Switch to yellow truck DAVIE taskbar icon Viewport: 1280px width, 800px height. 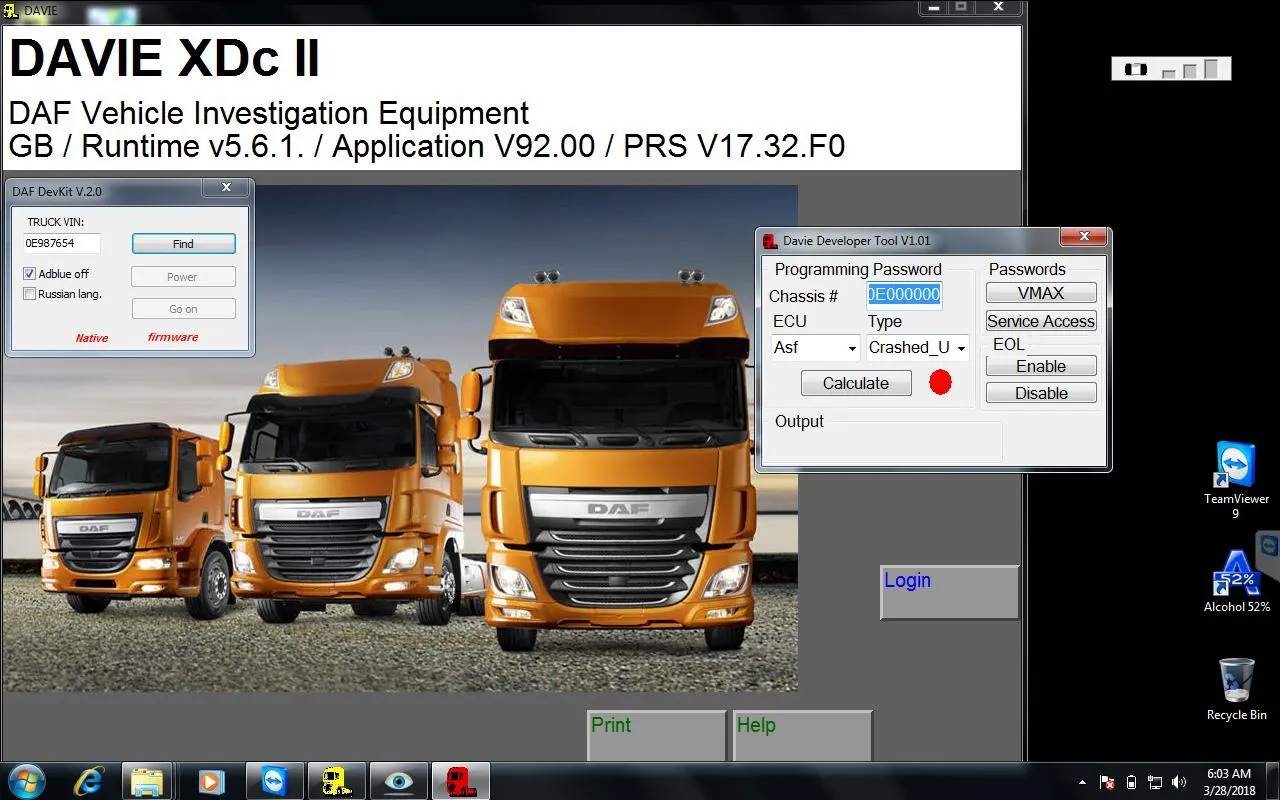[x=336, y=780]
